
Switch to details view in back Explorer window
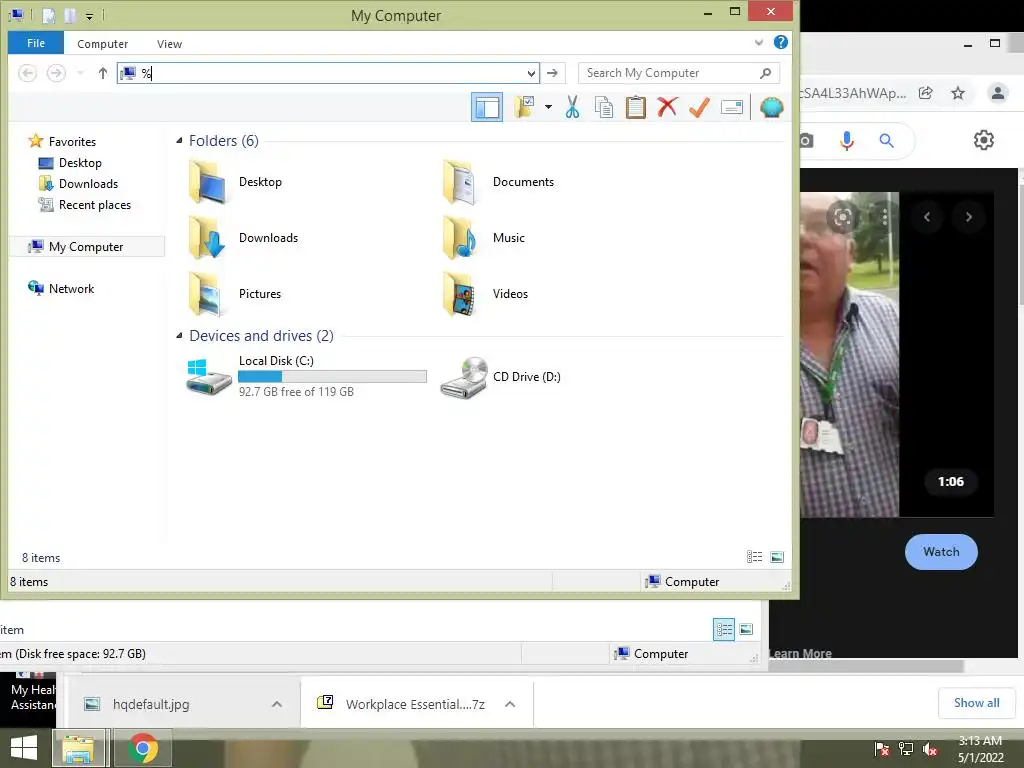724,630
